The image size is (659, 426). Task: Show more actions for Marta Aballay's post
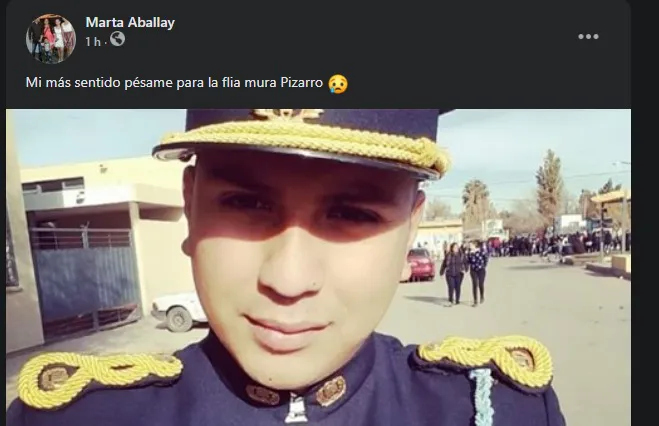(588, 37)
